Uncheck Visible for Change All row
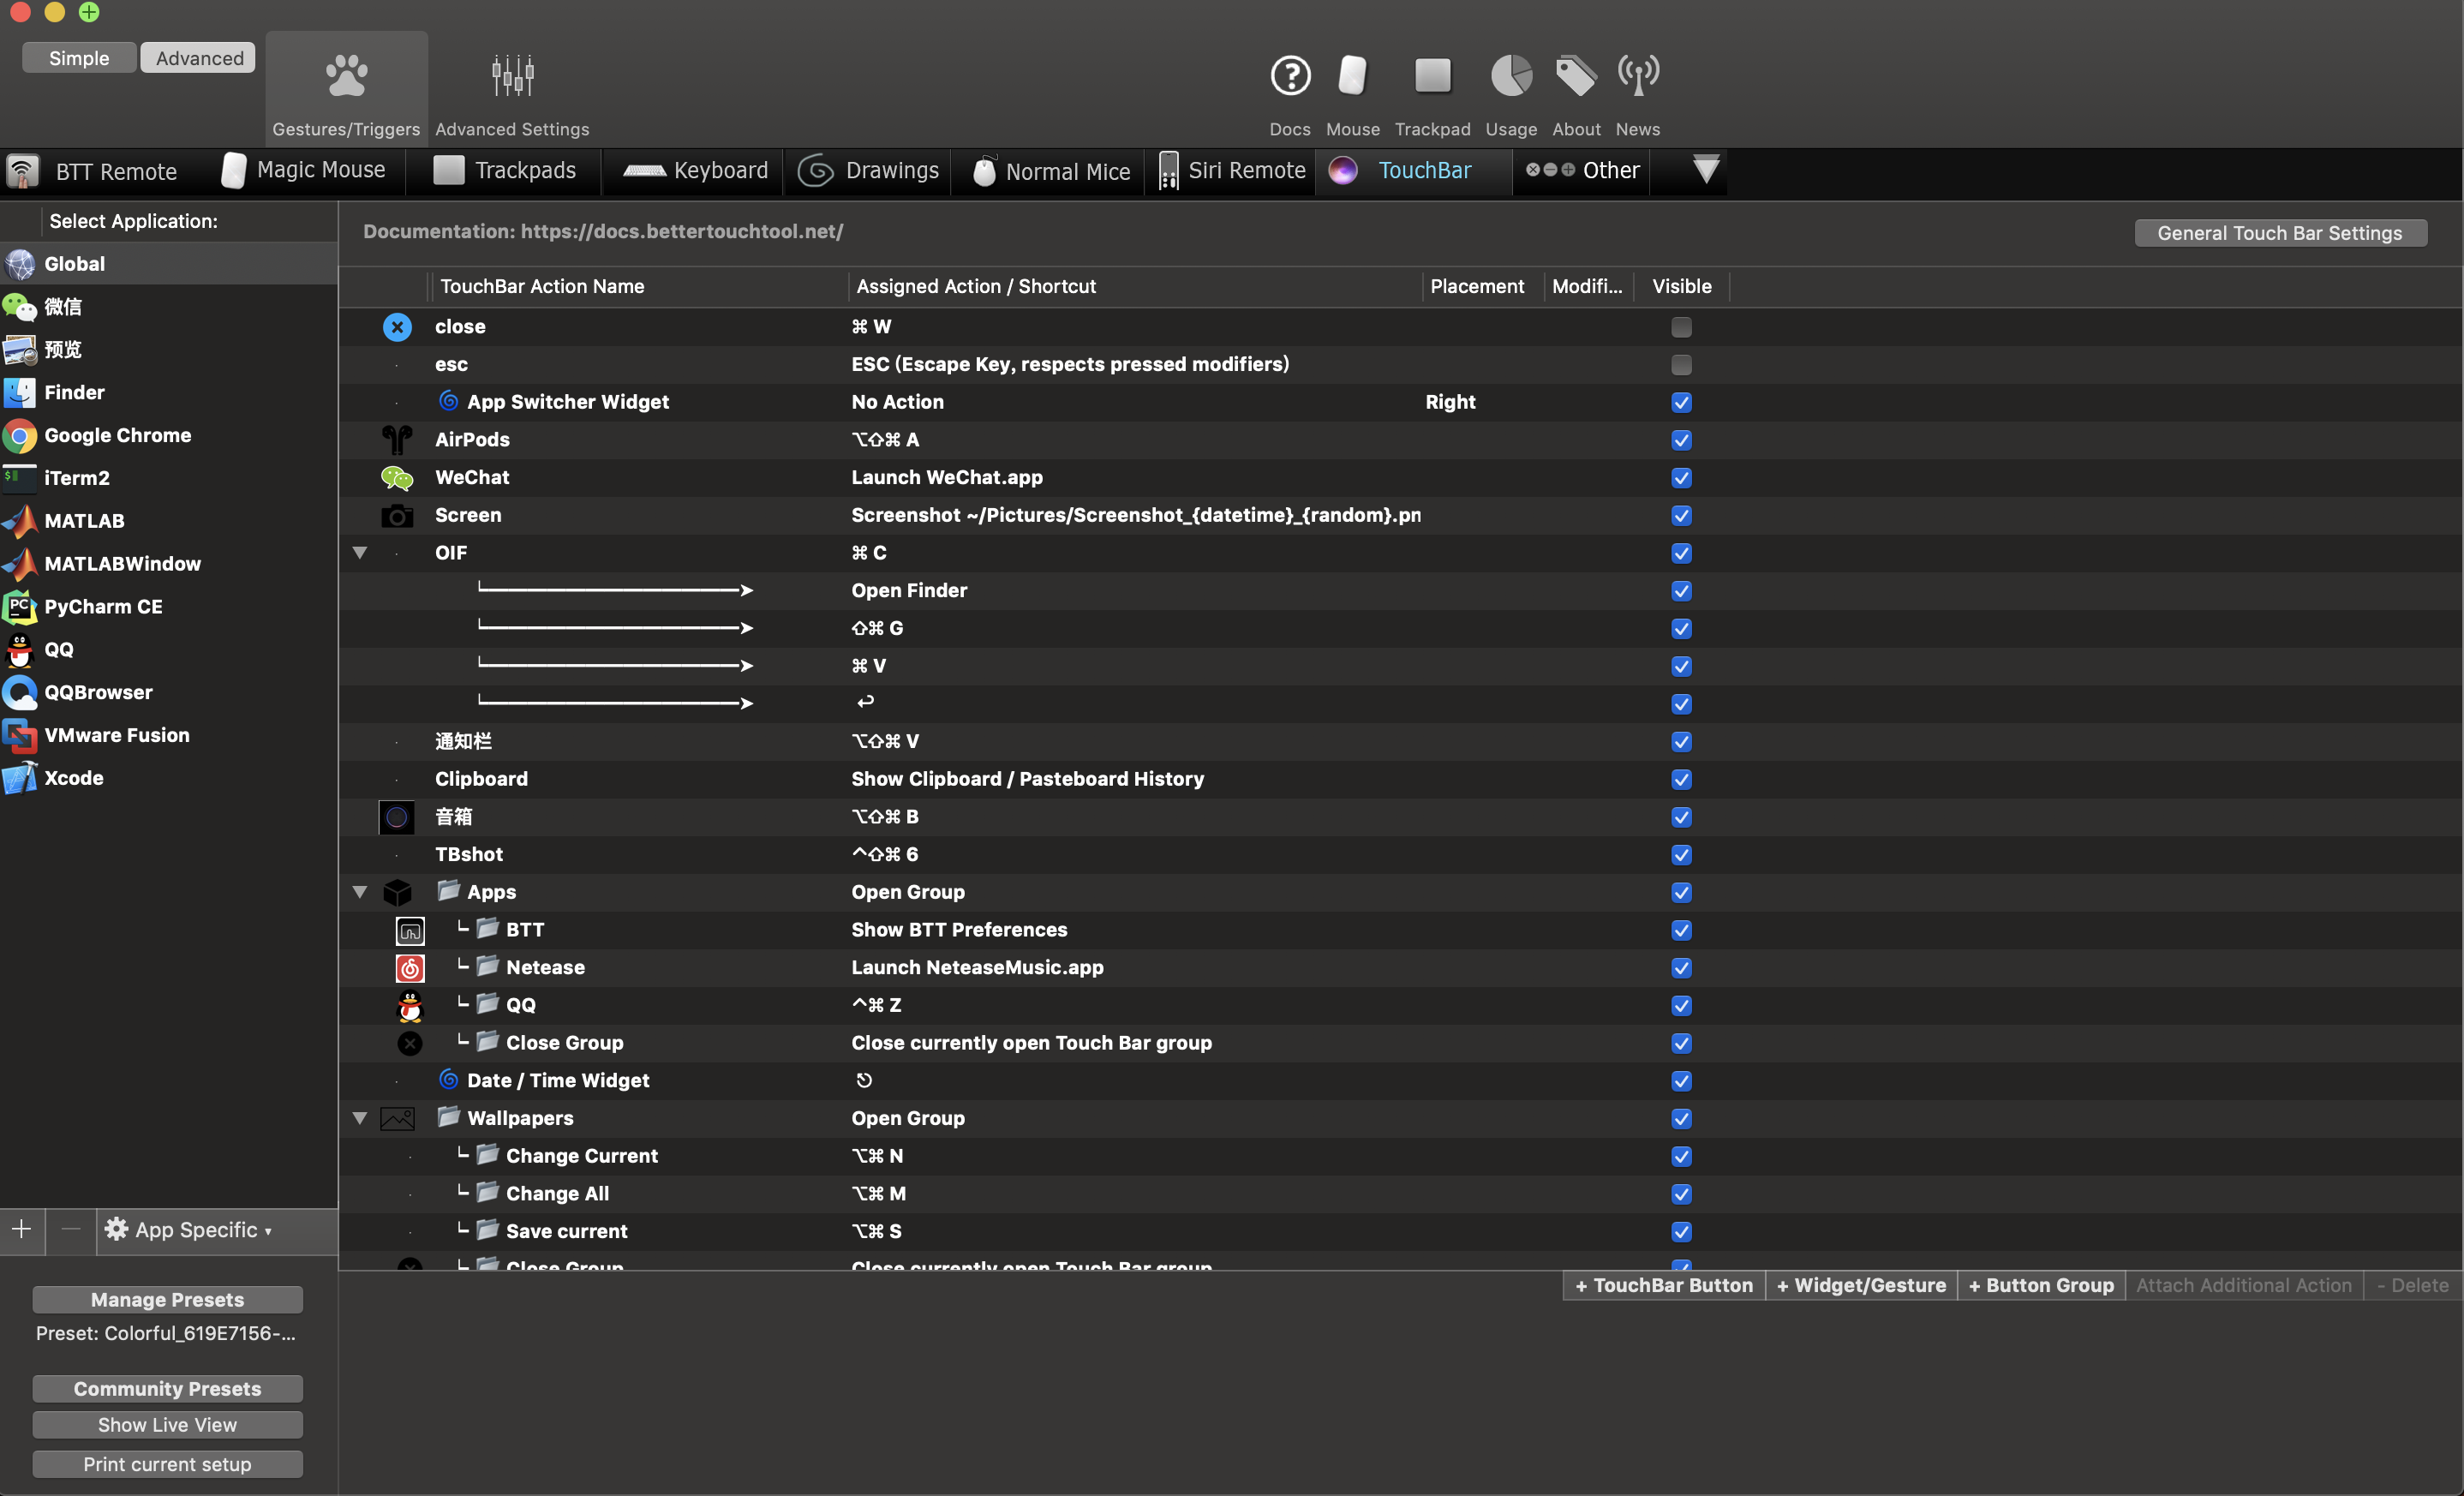Viewport: 2464px width, 1496px height. [x=1680, y=1194]
